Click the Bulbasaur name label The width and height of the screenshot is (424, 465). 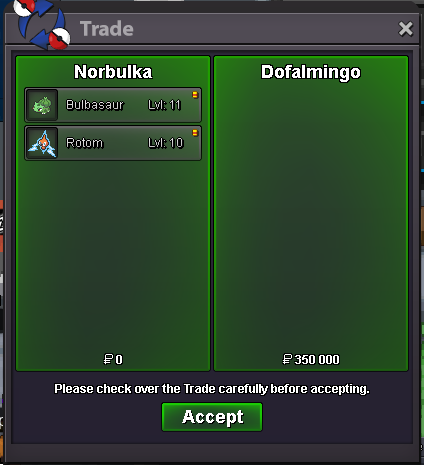95,105
